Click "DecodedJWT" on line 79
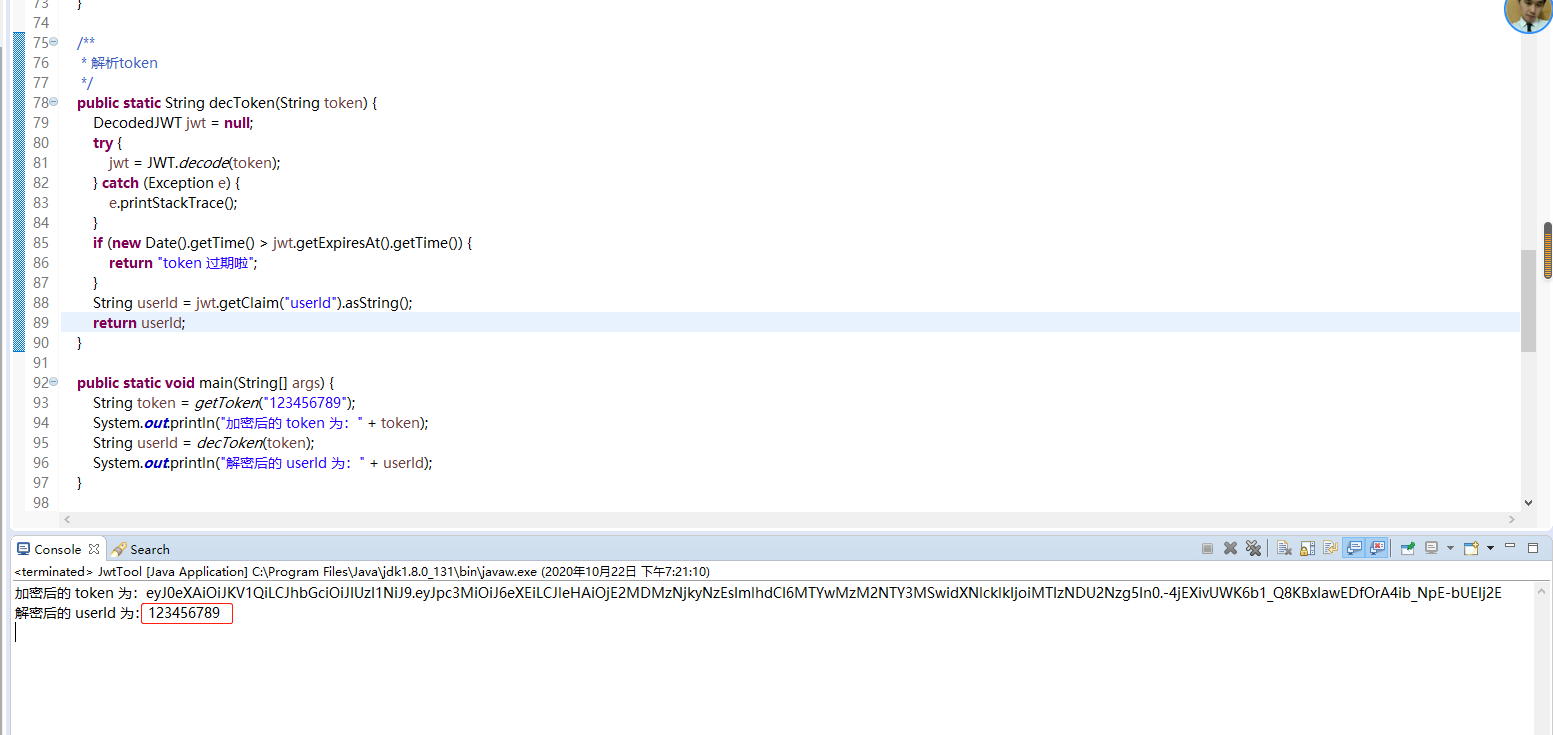This screenshot has width=1553, height=735. 137,122
